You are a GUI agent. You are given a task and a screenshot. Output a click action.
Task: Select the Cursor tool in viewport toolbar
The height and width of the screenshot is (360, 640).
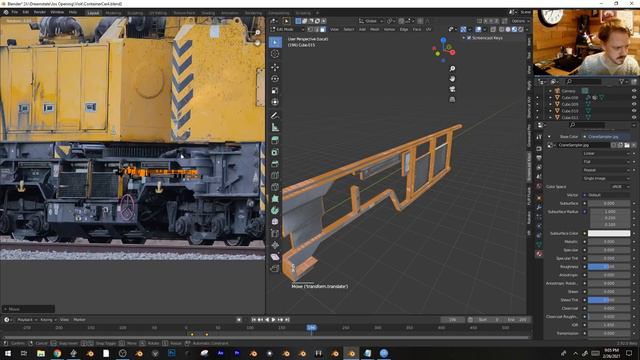click(x=275, y=54)
